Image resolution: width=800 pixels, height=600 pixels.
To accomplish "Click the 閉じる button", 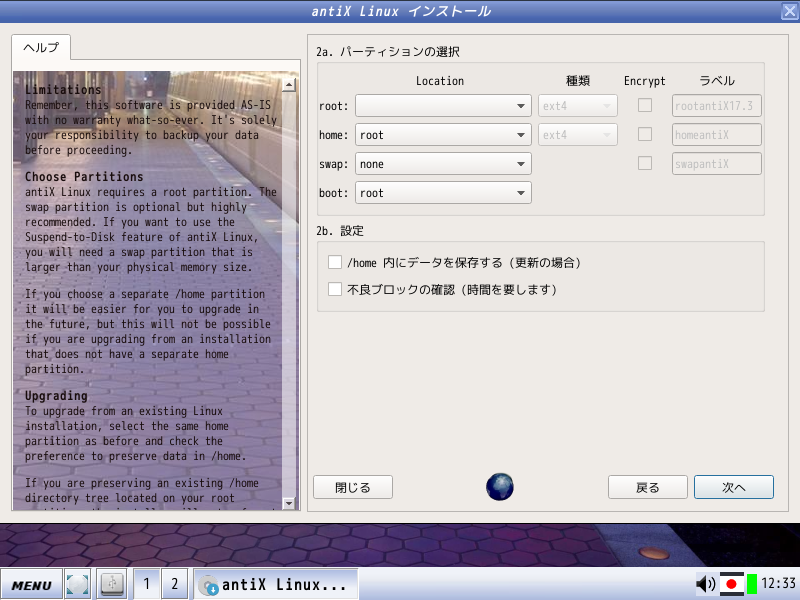I will point(353,487).
